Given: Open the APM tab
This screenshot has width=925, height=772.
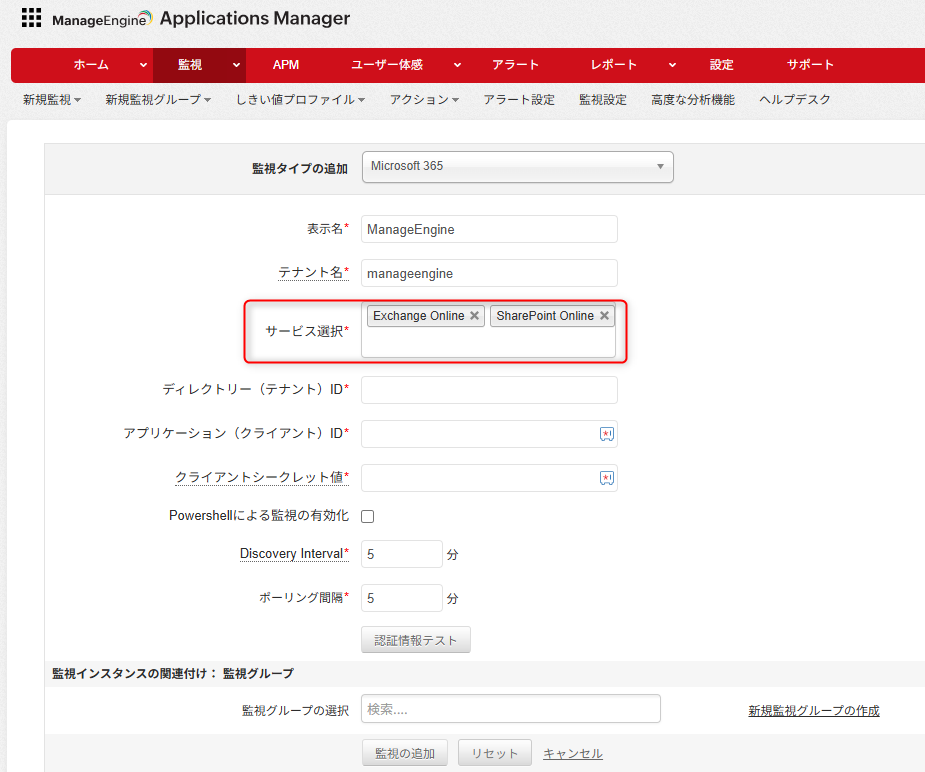Looking at the screenshot, I should (x=285, y=65).
